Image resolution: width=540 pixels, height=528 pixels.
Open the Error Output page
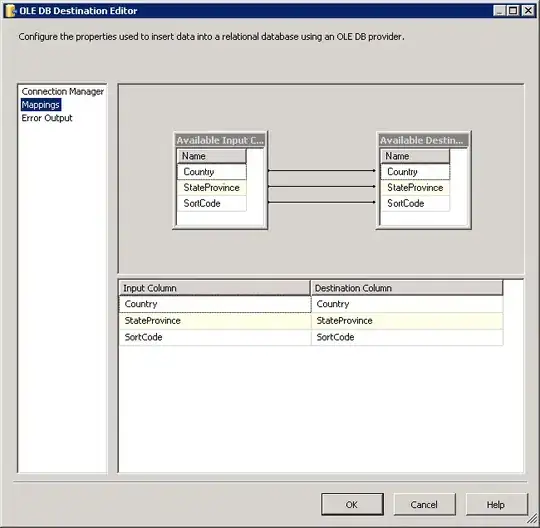pyautogui.click(x=47, y=118)
